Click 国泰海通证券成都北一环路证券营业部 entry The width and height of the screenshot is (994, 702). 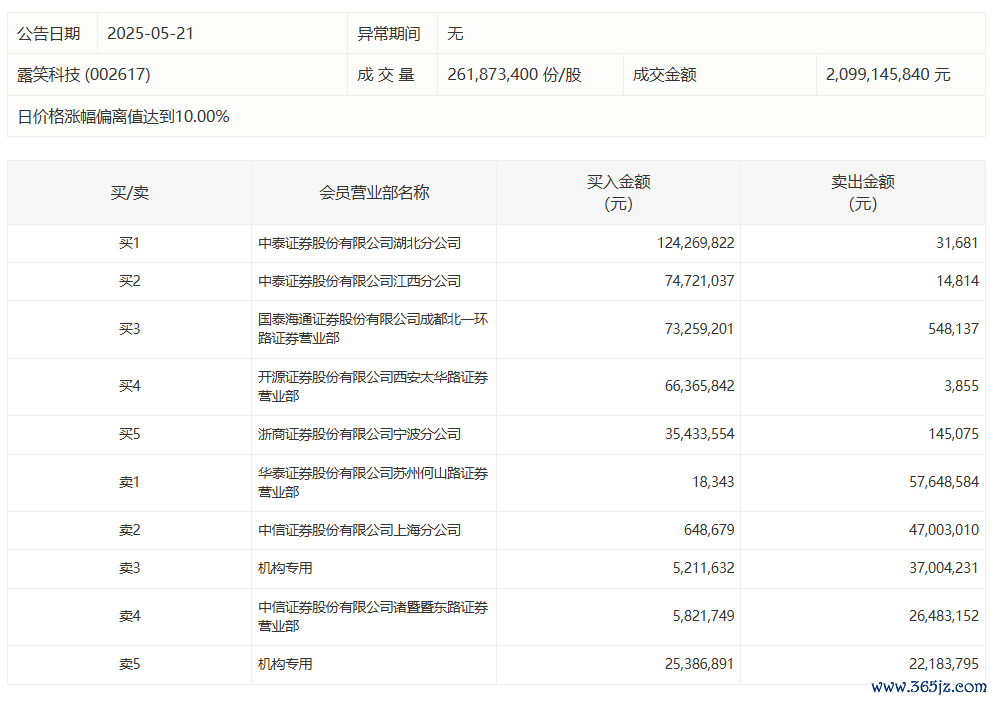(373, 328)
